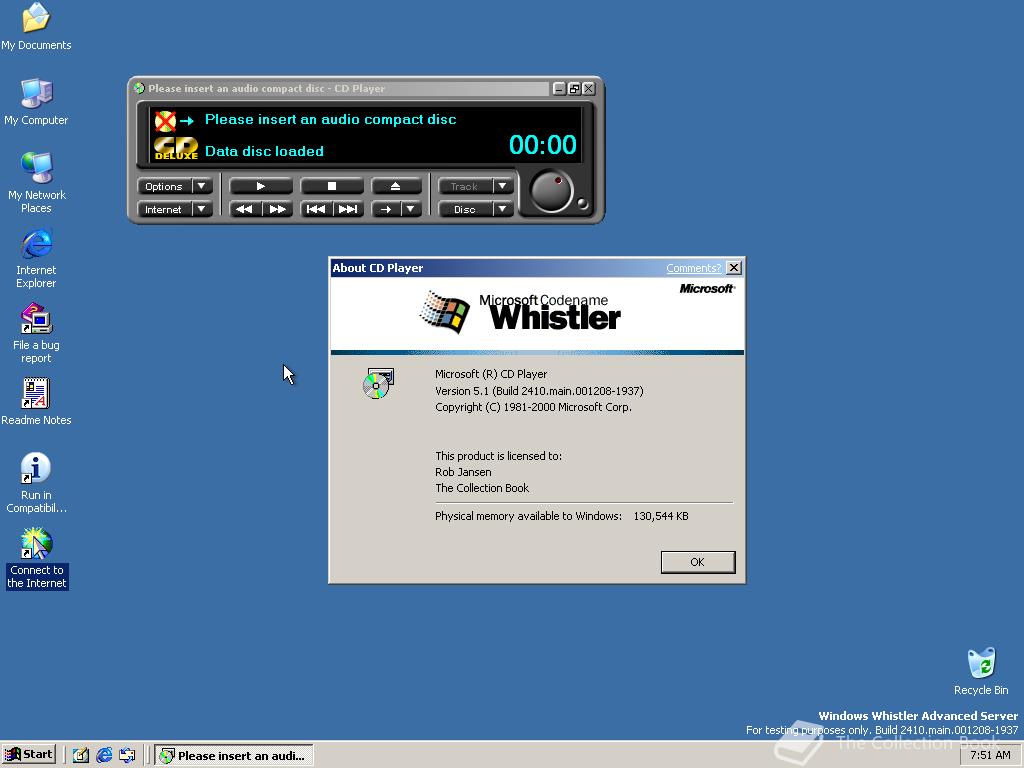
Task: Click 'Data disc loaded' status text
Action: [264, 151]
